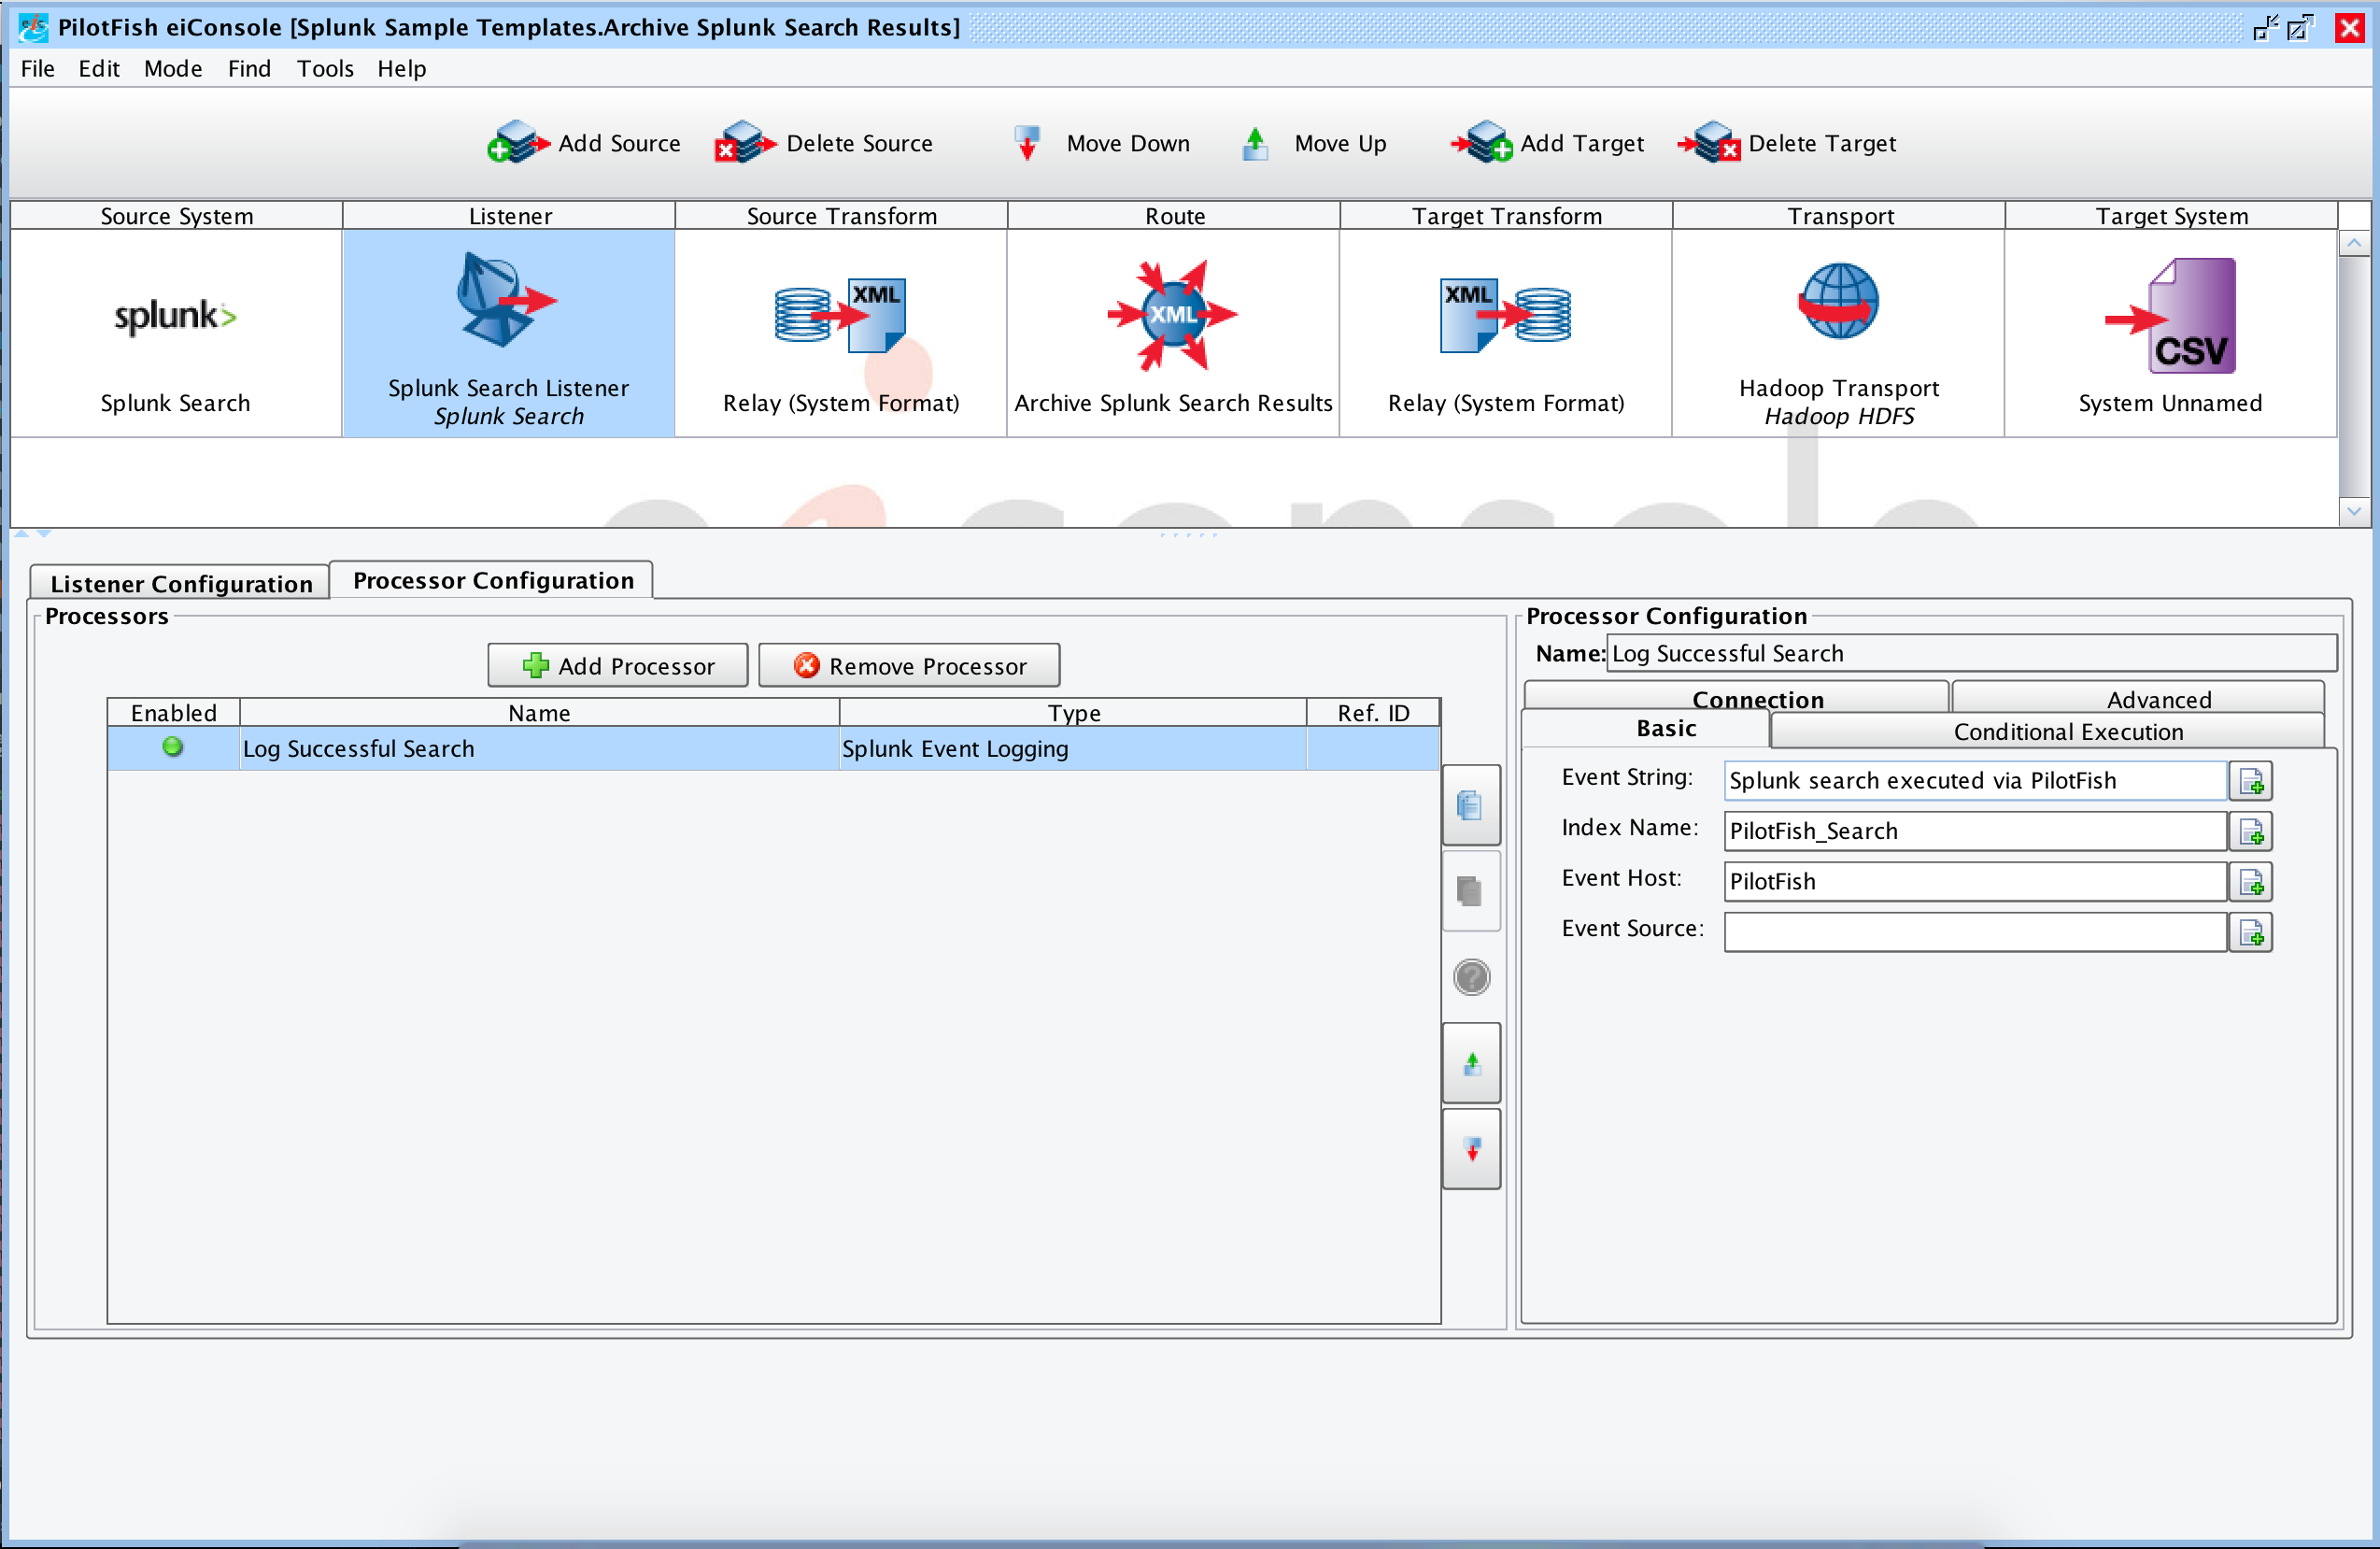Move processor up with green arrow button
Screen dimensions: 2380x1549
[1471, 1064]
